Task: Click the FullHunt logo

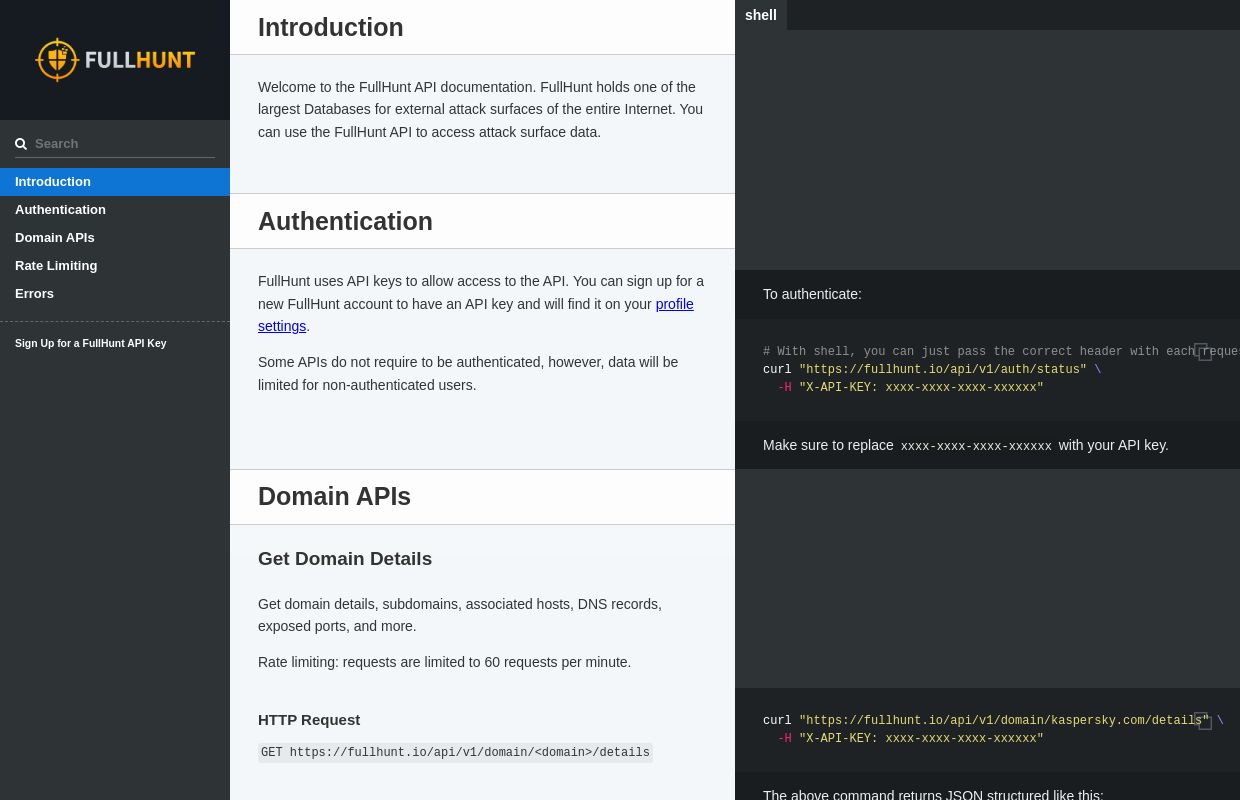Action: (x=115, y=60)
